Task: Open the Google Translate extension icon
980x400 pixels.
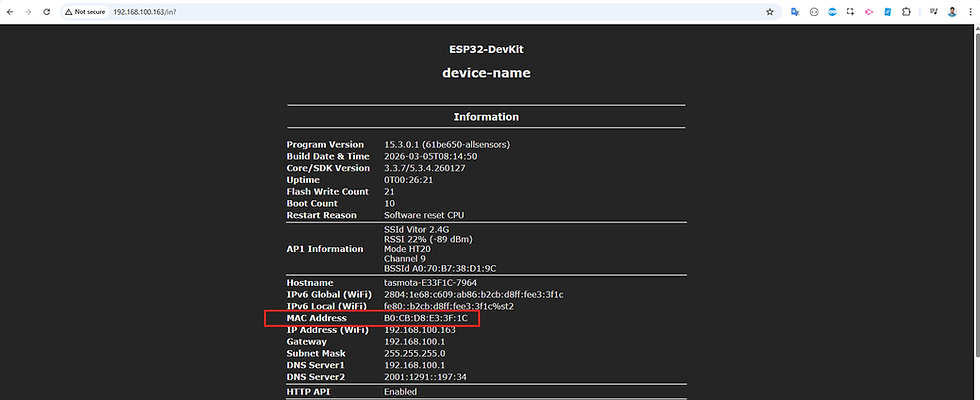Action: coord(795,12)
